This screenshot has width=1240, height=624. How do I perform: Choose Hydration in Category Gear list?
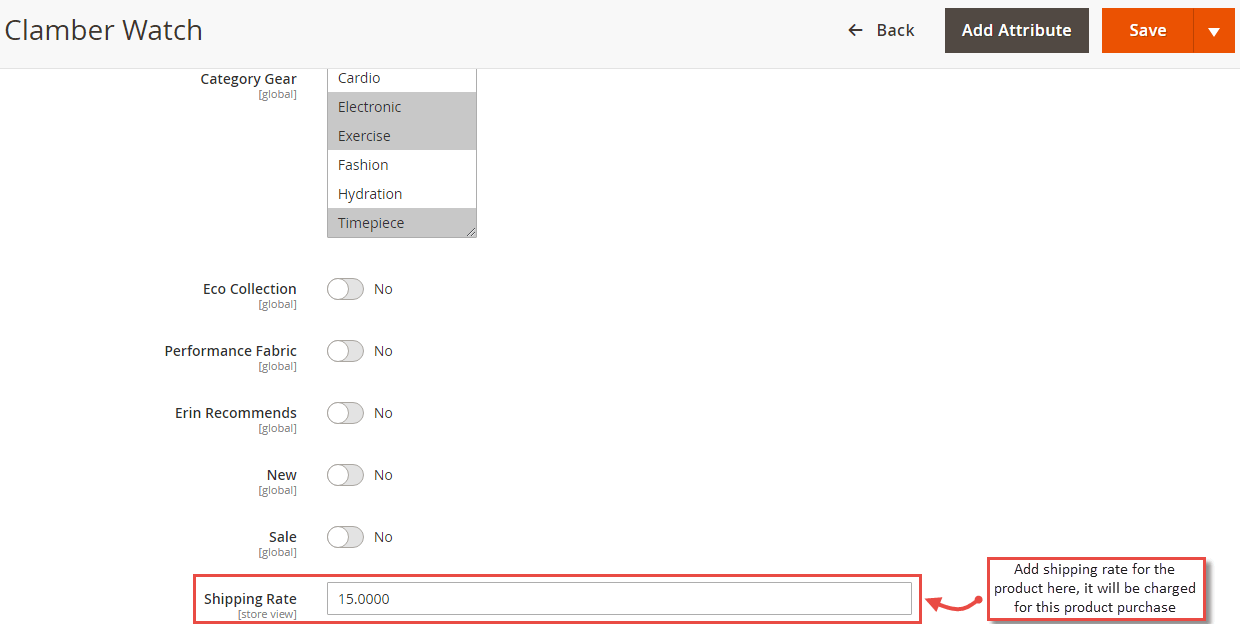point(402,194)
